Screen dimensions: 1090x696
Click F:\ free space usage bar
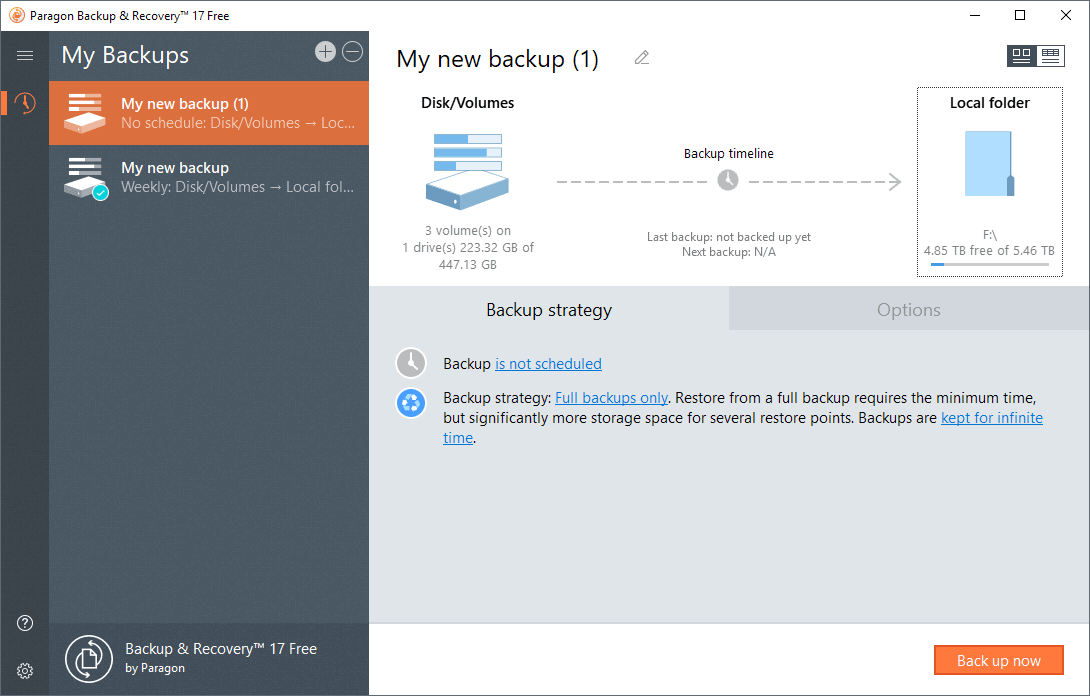(x=989, y=264)
